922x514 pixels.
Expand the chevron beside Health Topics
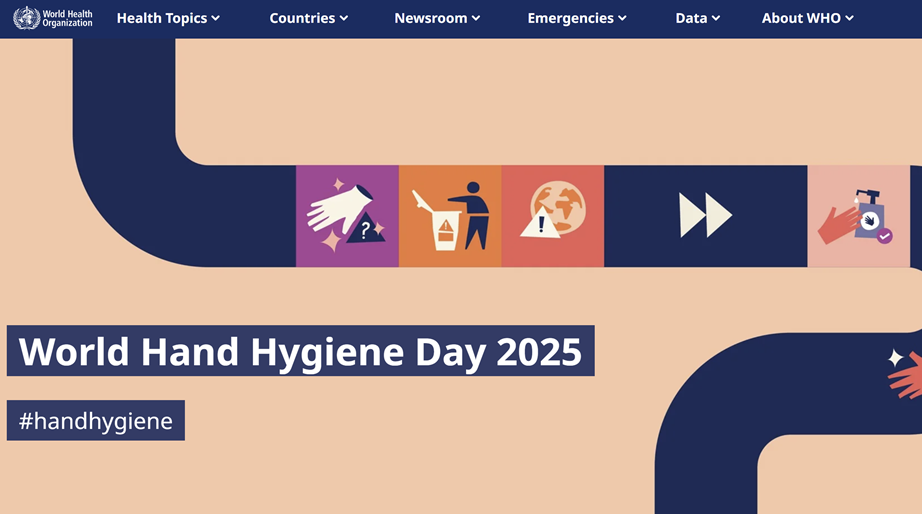coord(216,19)
